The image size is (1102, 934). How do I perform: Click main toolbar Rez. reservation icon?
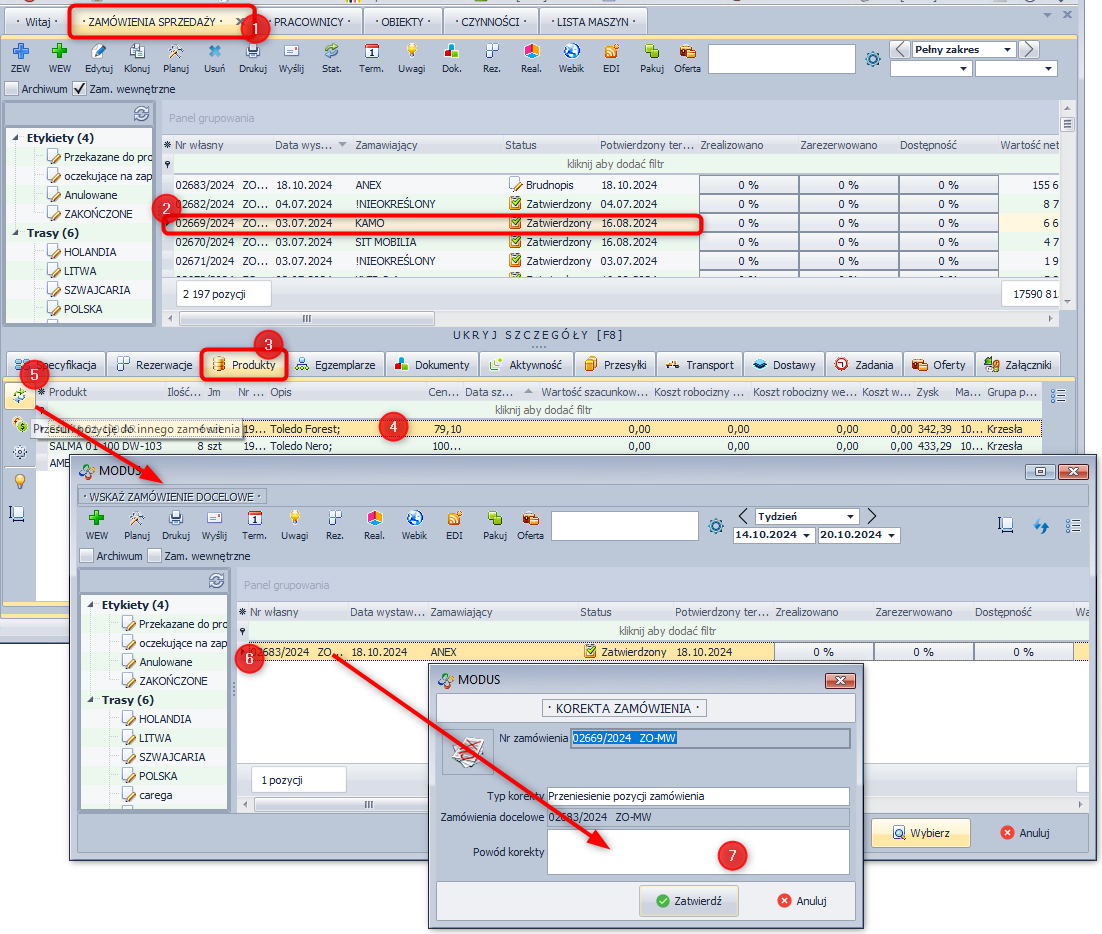click(x=491, y=51)
